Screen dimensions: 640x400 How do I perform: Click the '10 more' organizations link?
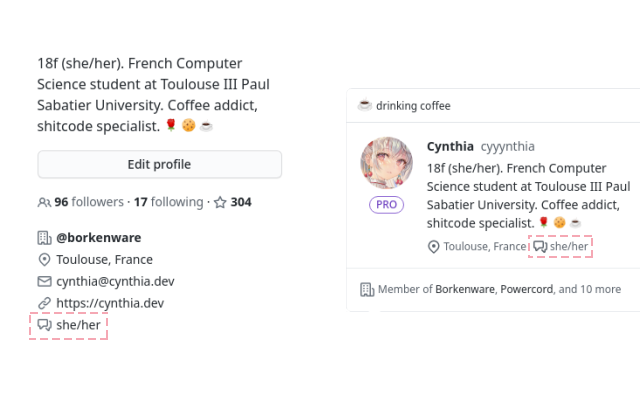pyautogui.click(x=600, y=290)
